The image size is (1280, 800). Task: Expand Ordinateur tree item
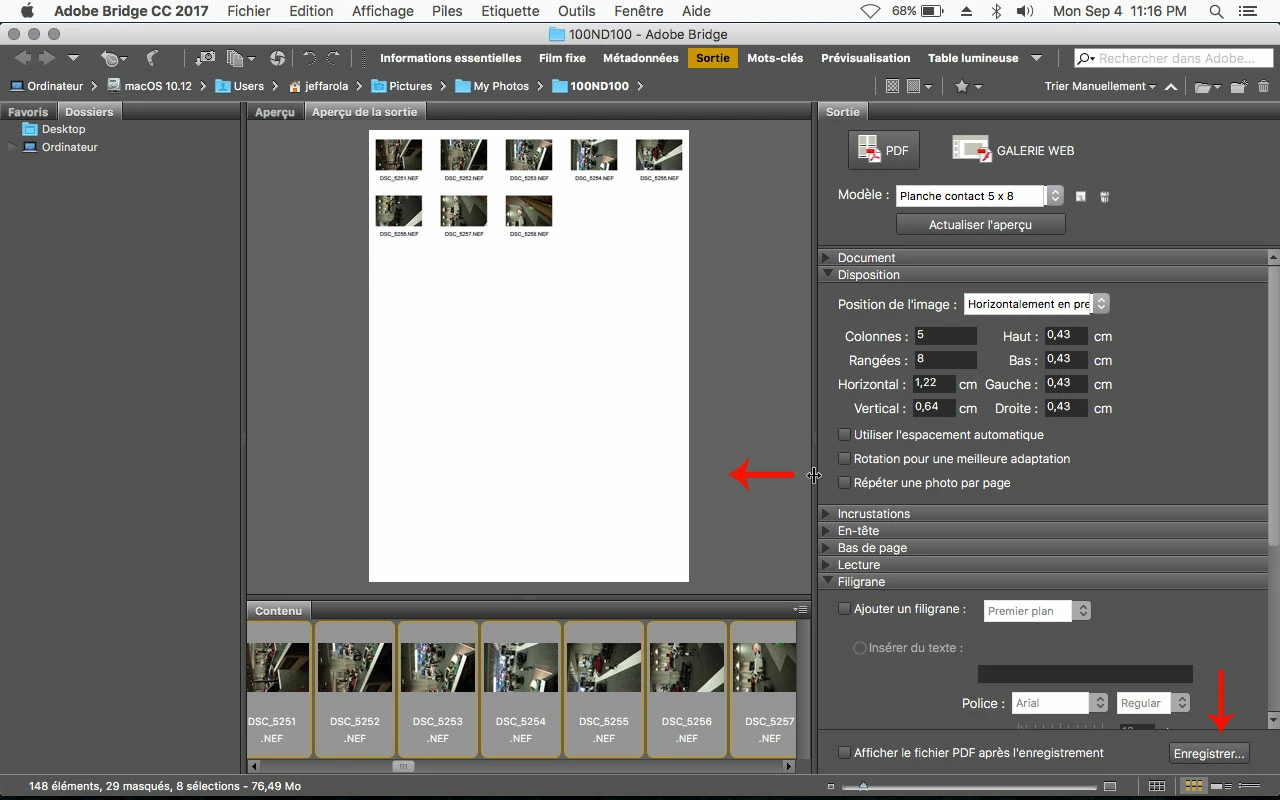pos(12,147)
